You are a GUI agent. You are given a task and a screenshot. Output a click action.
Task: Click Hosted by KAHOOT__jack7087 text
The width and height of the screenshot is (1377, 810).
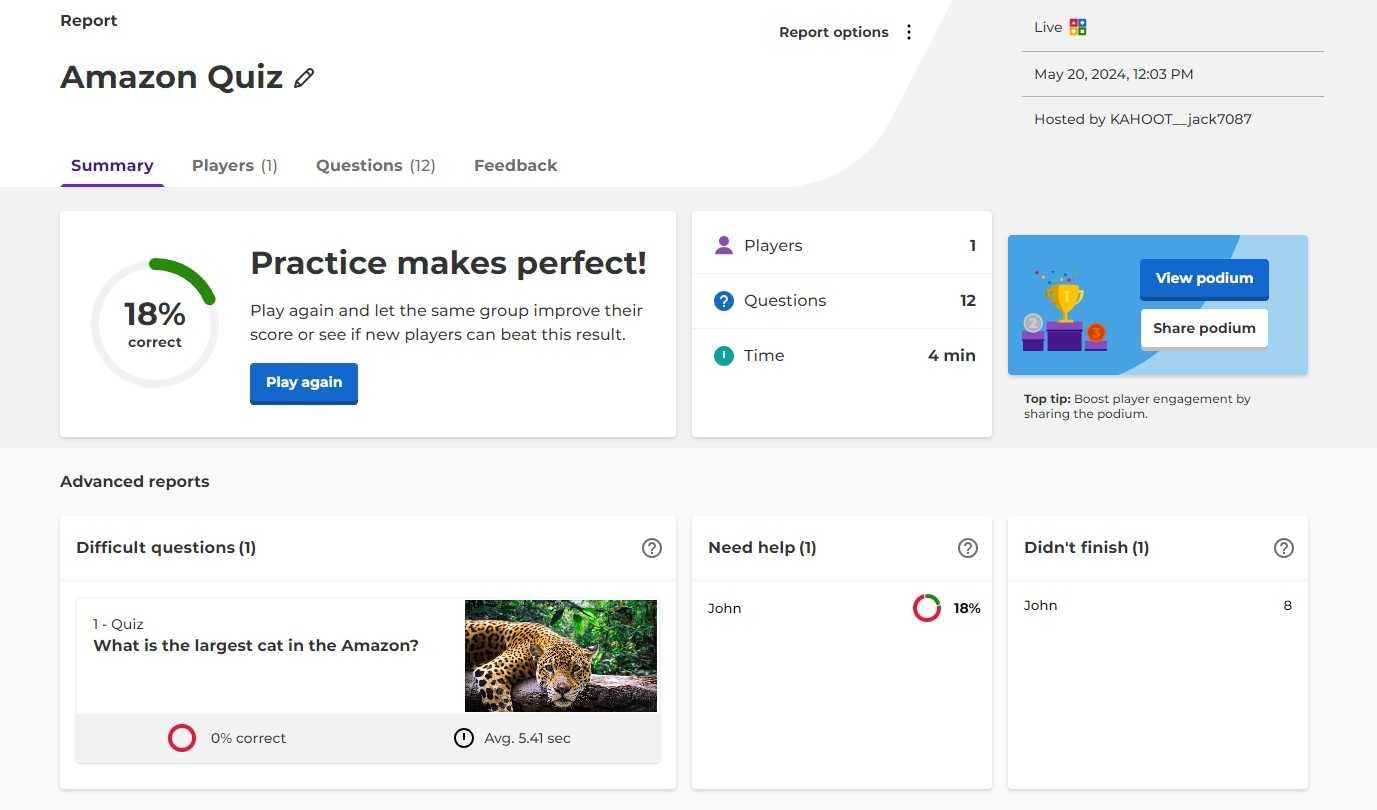point(1143,119)
